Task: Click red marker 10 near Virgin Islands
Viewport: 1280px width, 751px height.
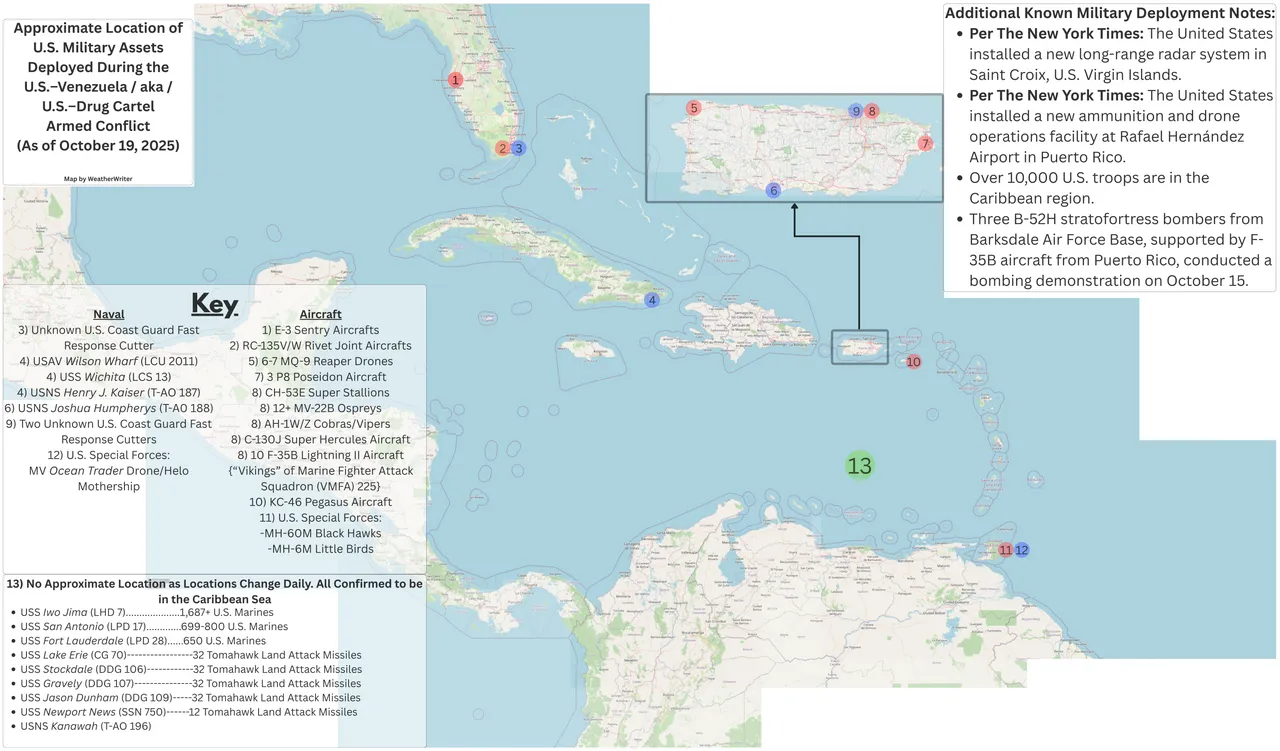Action: (913, 361)
